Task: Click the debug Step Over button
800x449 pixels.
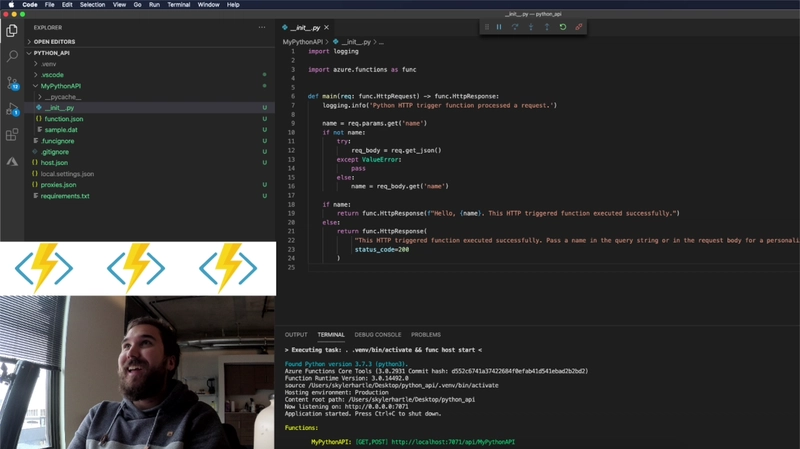Action: coord(515,27)
